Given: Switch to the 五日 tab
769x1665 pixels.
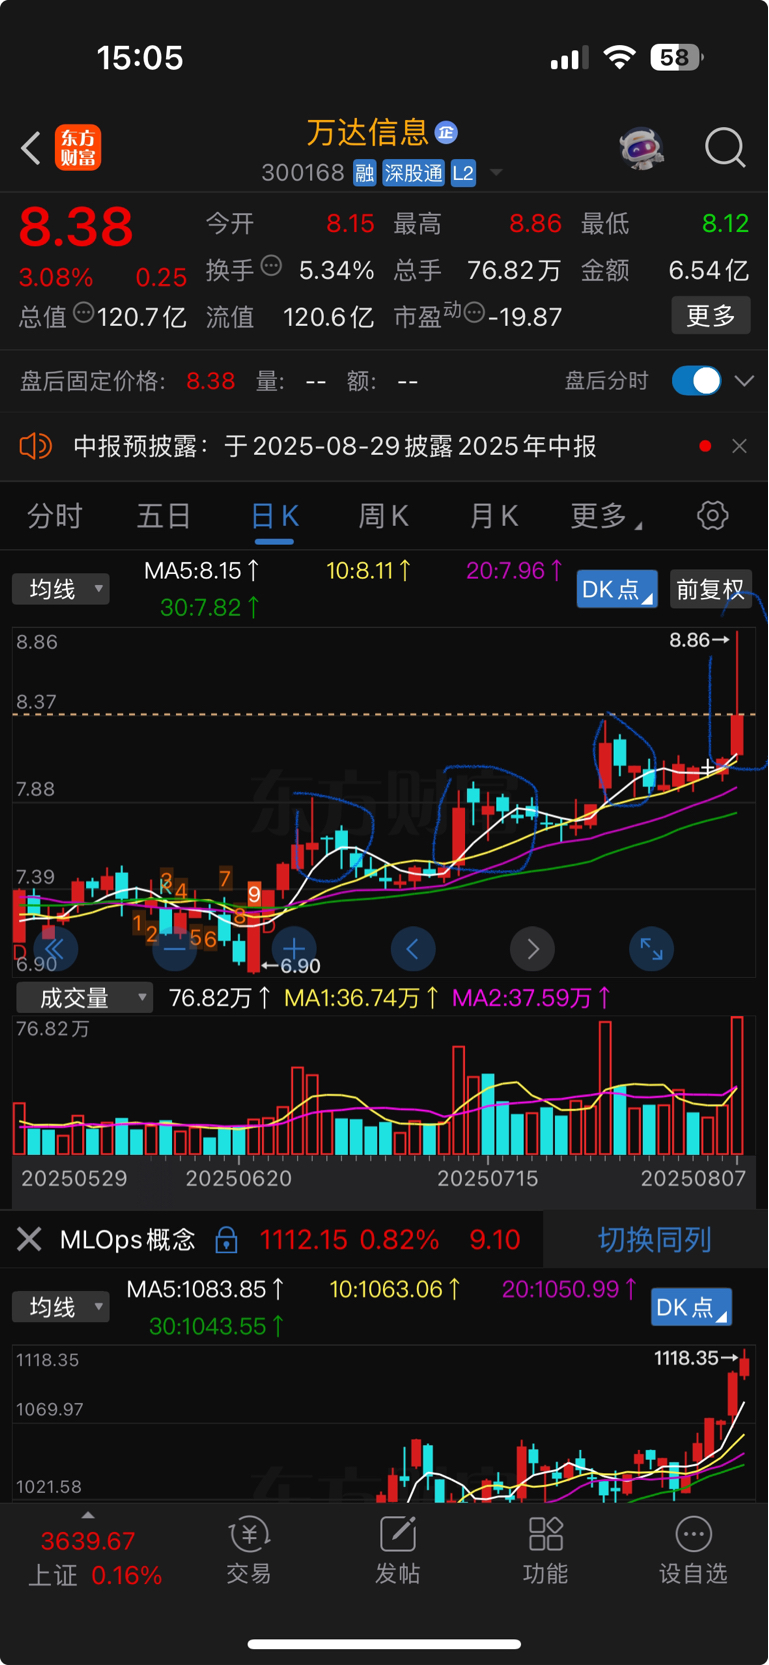Looking at the screenshot, I should pyautogui.click(x=164, y=516).
